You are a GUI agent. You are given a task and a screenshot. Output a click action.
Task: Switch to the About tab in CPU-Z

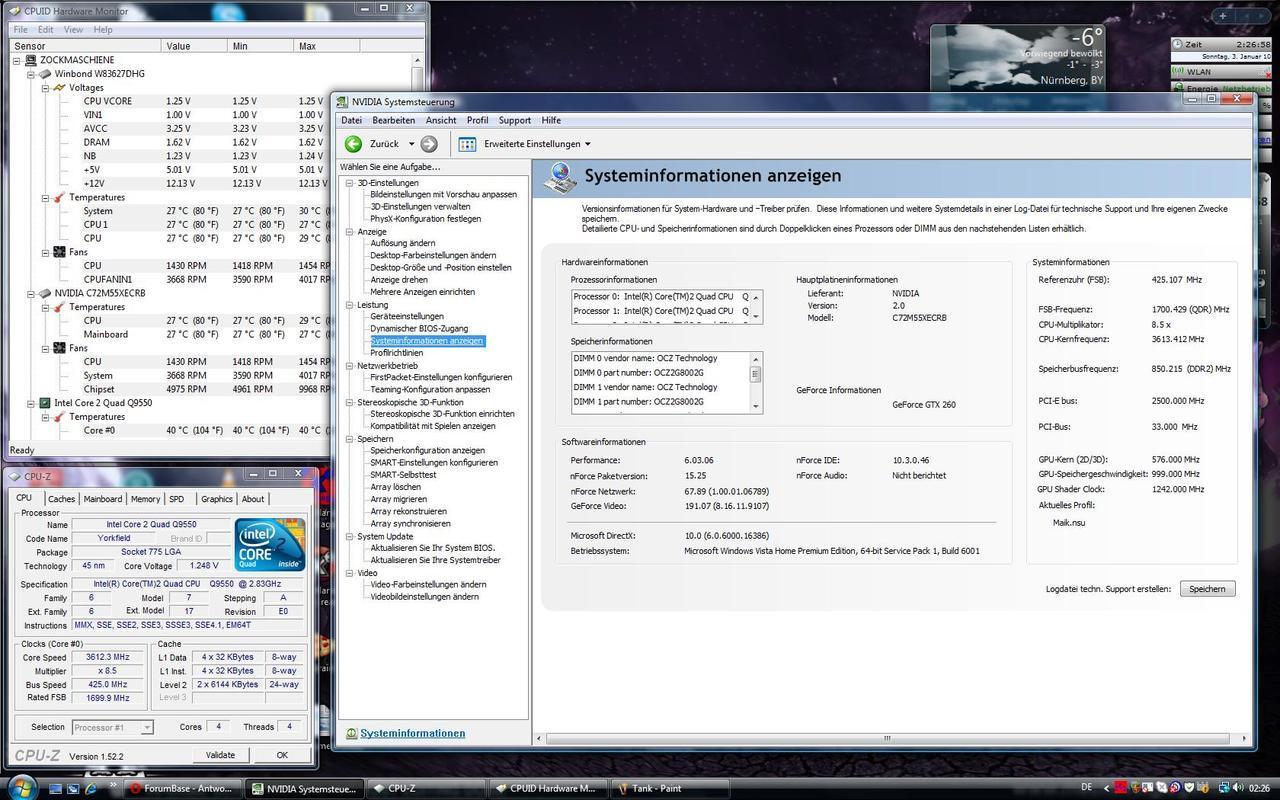coord(253,498)
